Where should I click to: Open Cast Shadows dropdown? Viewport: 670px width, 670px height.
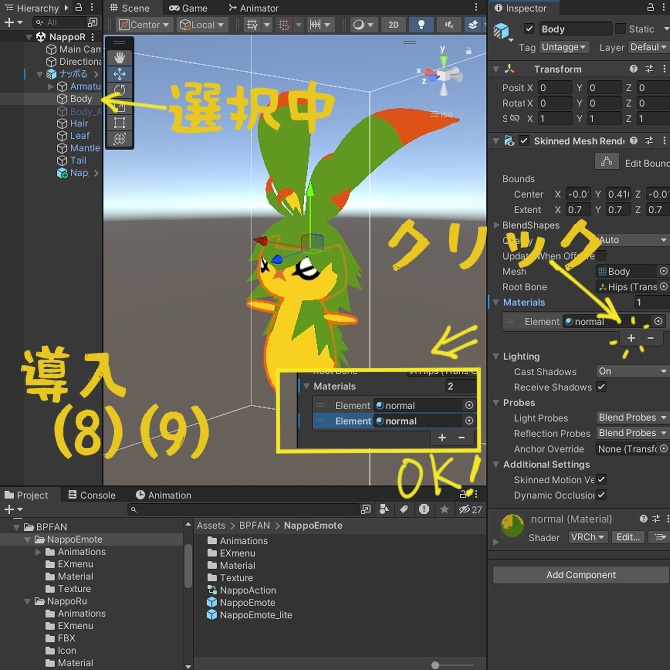pyautogui.click(x=632, y=371)
